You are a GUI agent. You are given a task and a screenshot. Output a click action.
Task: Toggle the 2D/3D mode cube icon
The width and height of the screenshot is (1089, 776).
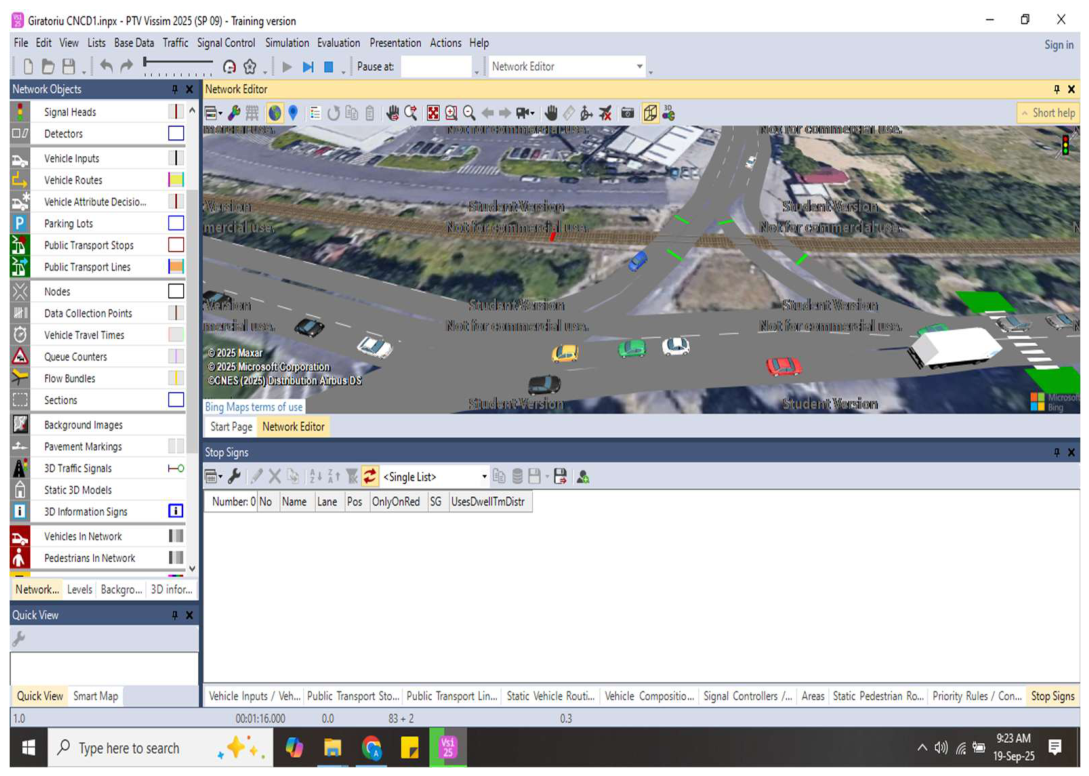coord(650,113)
